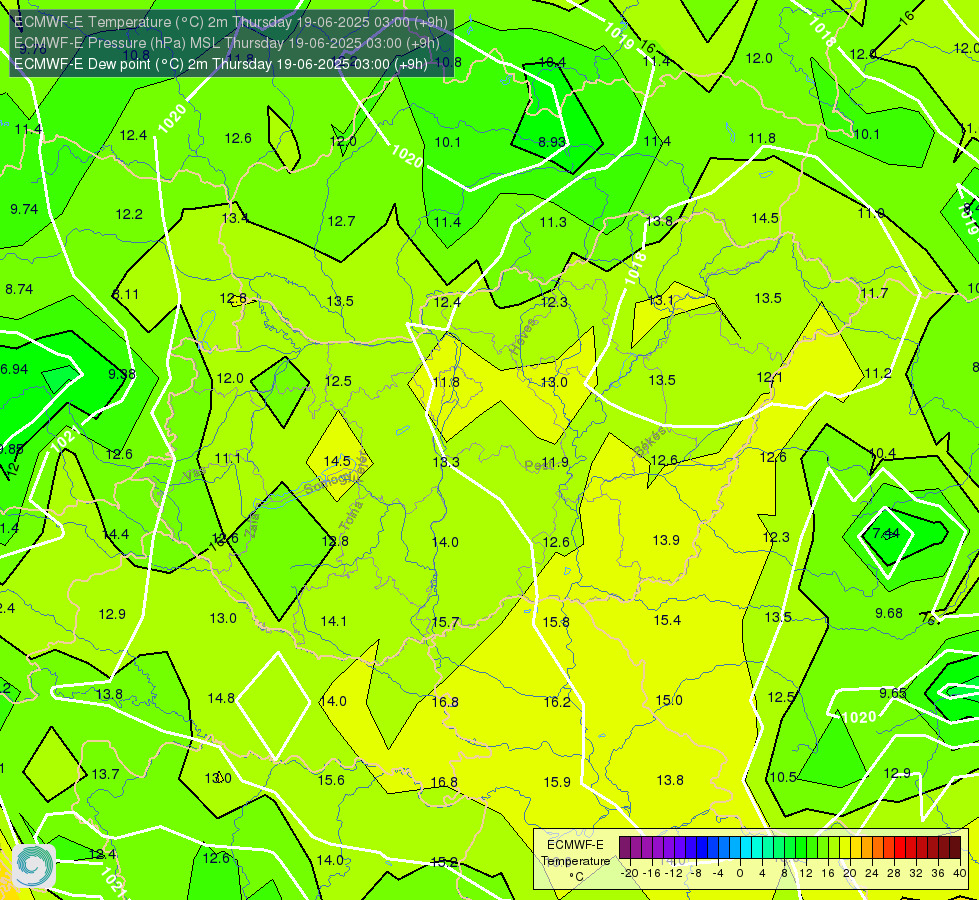Viewport: 979px width, 900px height.
Task: Pick the dark purple swatch above -20
Action: pos(624,848)
